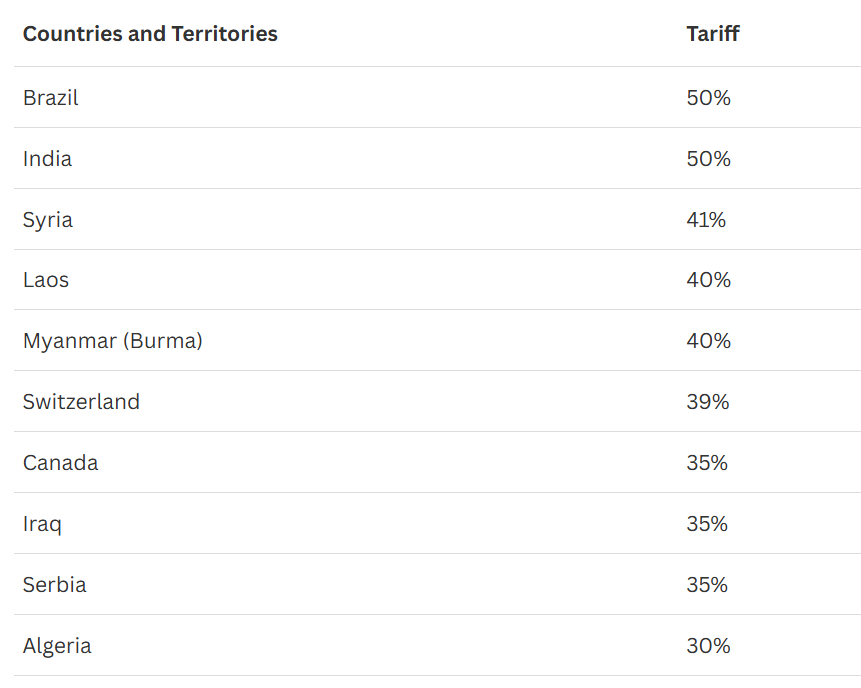Image resolution: width=861 pixels, height=688 pixels.
Task: Click Brazil's 50% tariff value
Action: pos(708,98)
